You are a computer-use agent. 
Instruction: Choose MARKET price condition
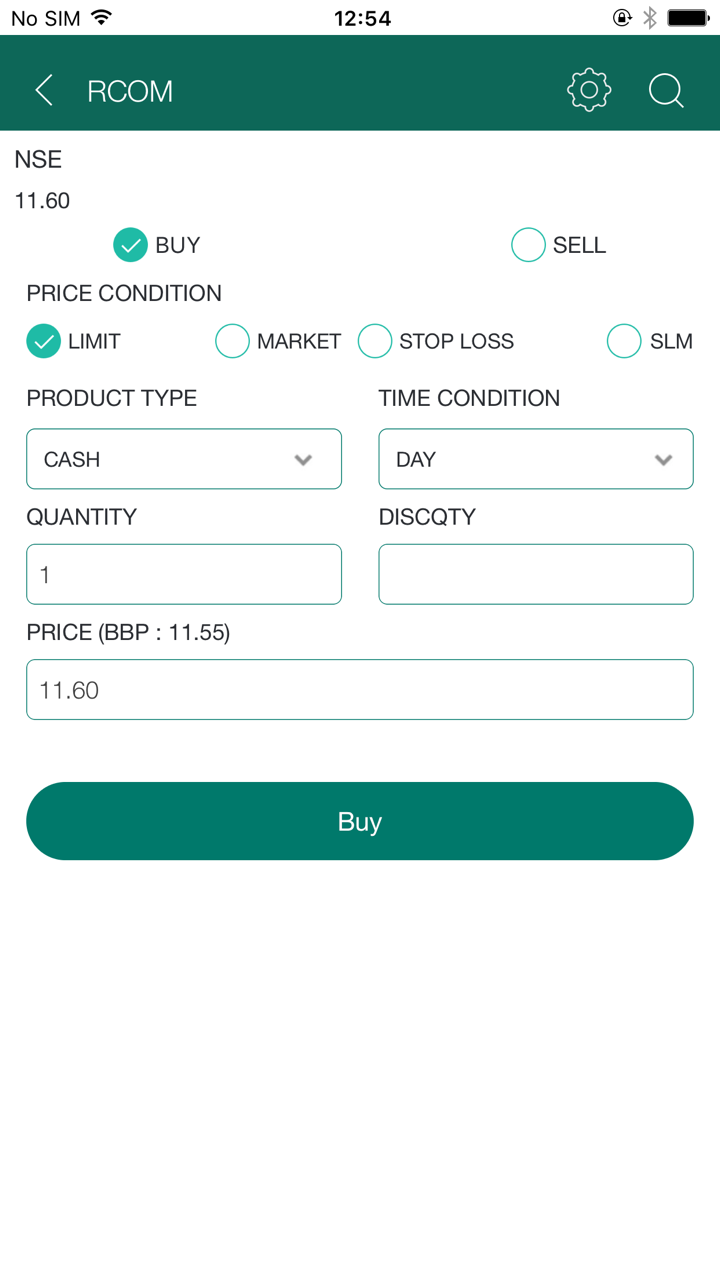(x=232, y=341)
